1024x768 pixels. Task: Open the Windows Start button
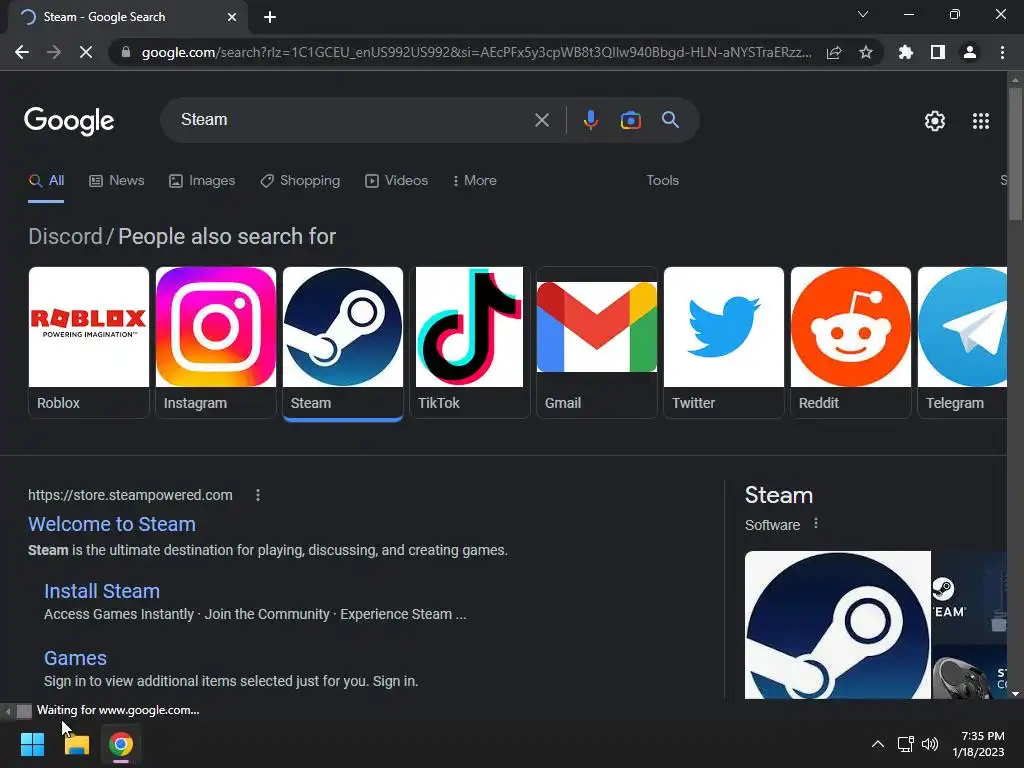click(x=32, y=744)
